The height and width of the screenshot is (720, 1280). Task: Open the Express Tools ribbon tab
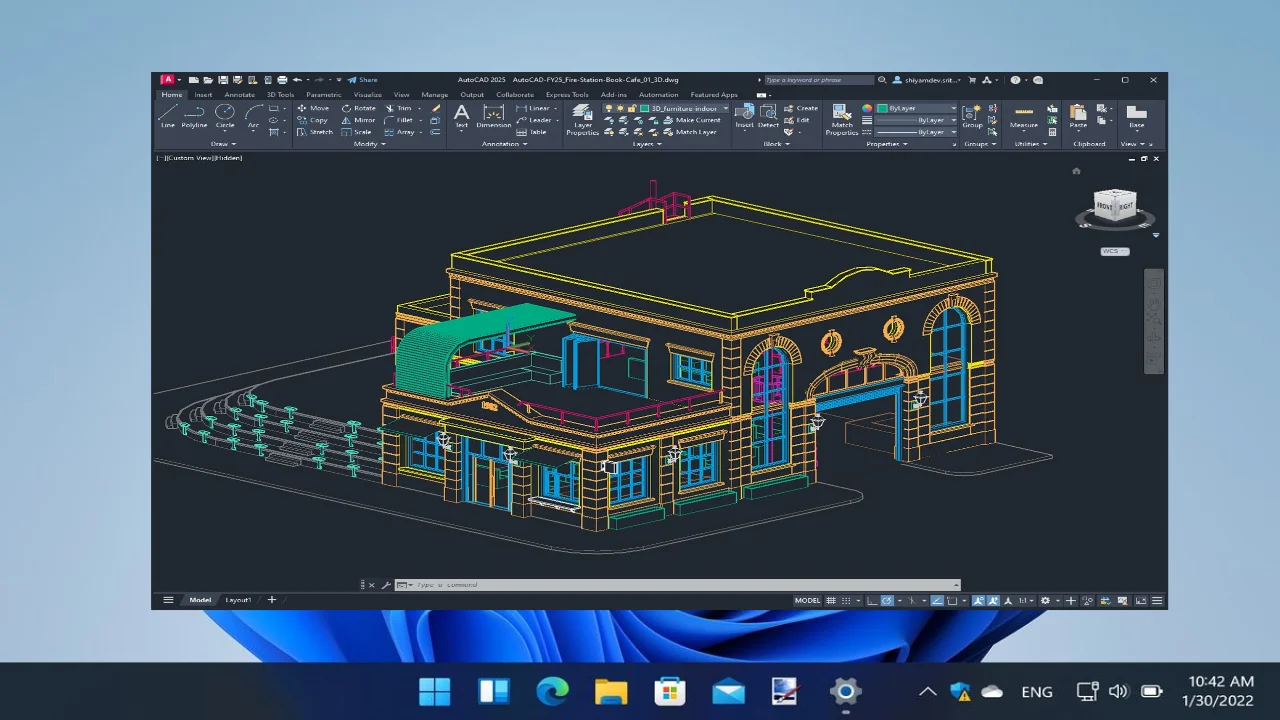(567, 95)
